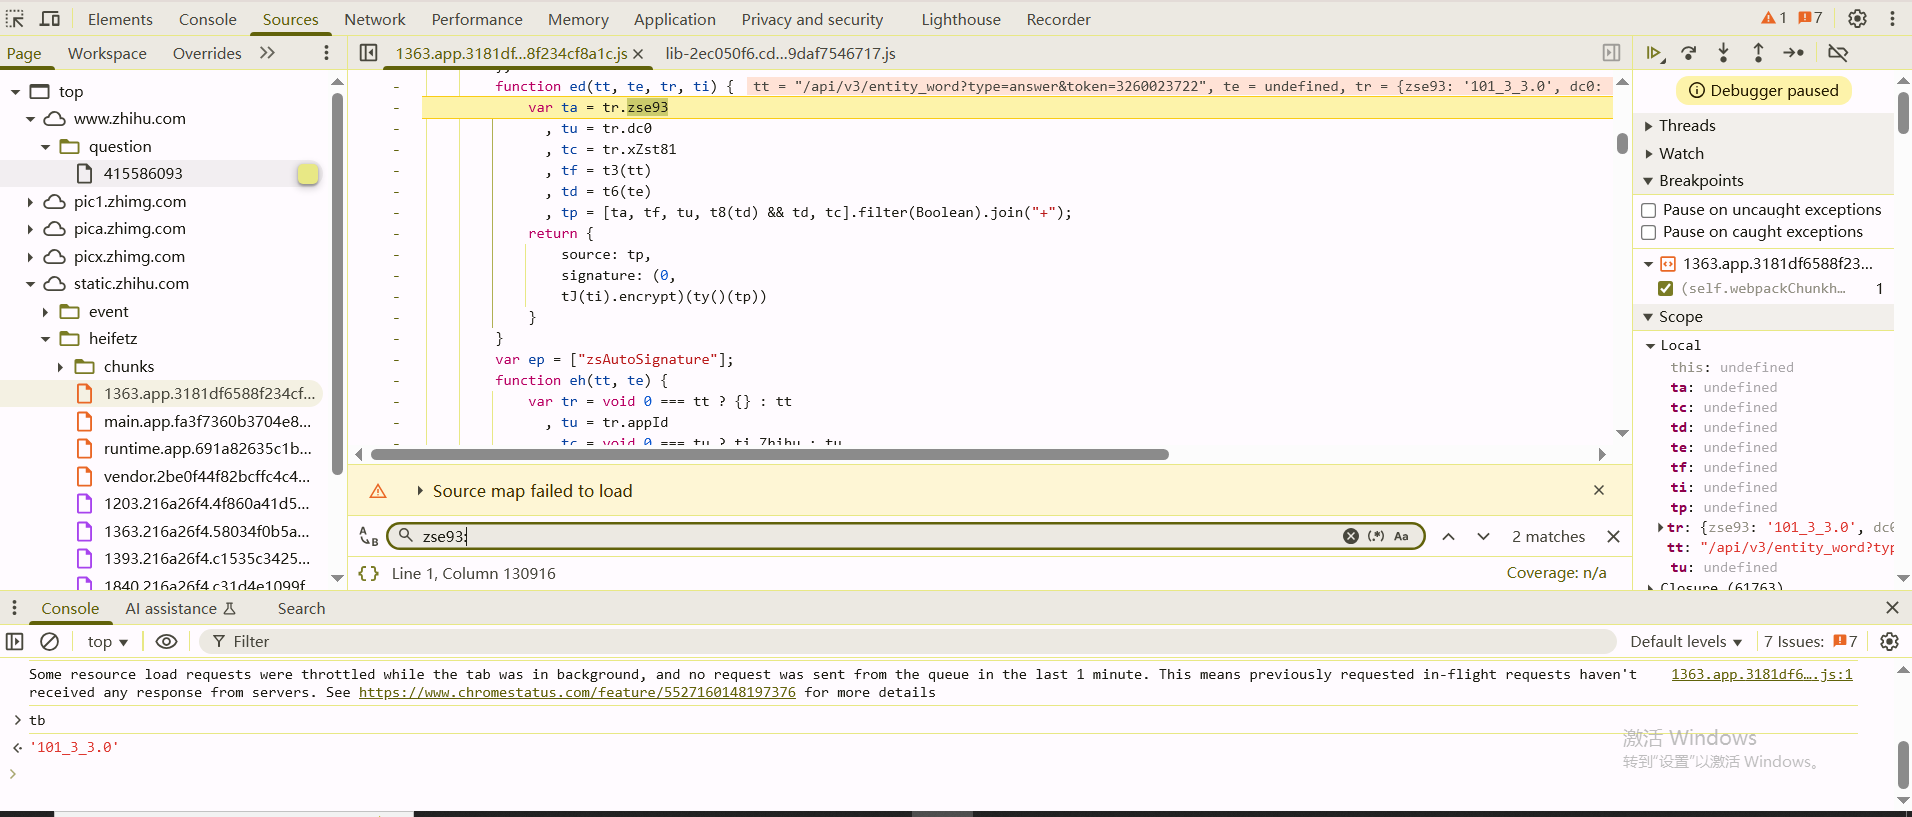Open the Default levels dropdown
1912x817 pixels.
(1686, 641)
